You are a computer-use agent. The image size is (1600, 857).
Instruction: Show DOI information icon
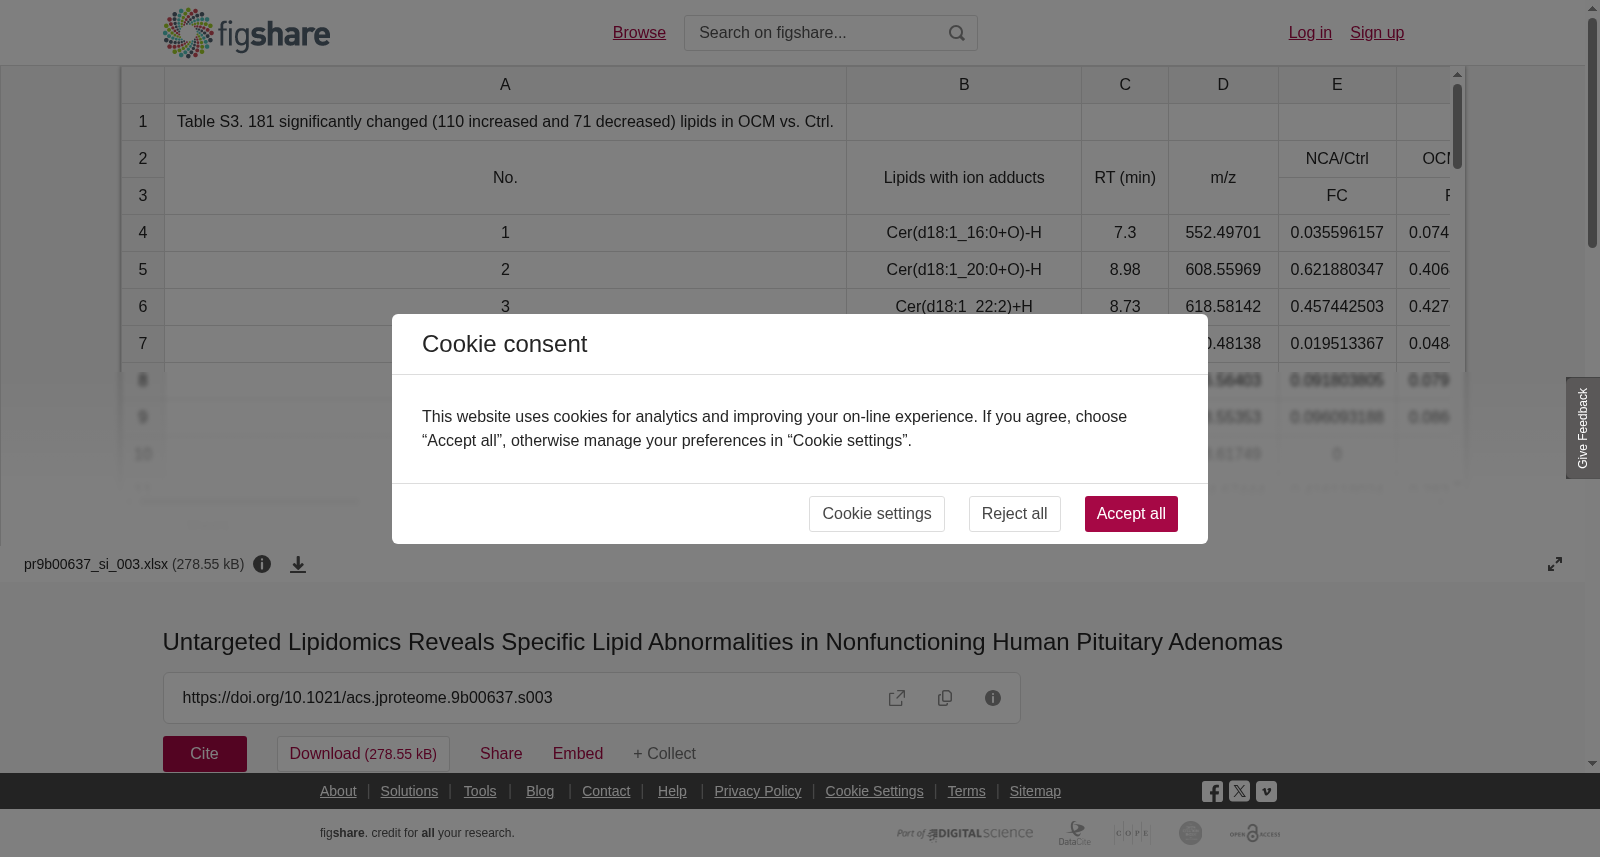[993, 698]
